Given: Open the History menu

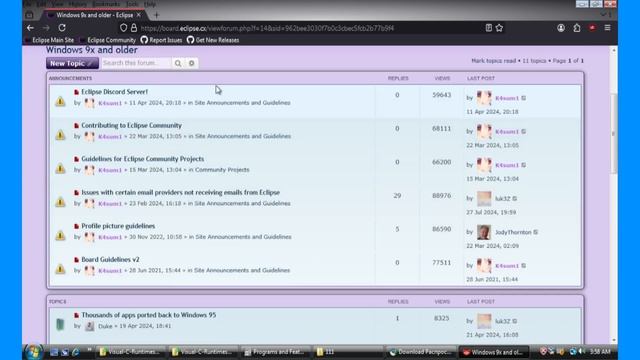Looking at the screenshot, I should pyautogui.click(x=78, y=4).
